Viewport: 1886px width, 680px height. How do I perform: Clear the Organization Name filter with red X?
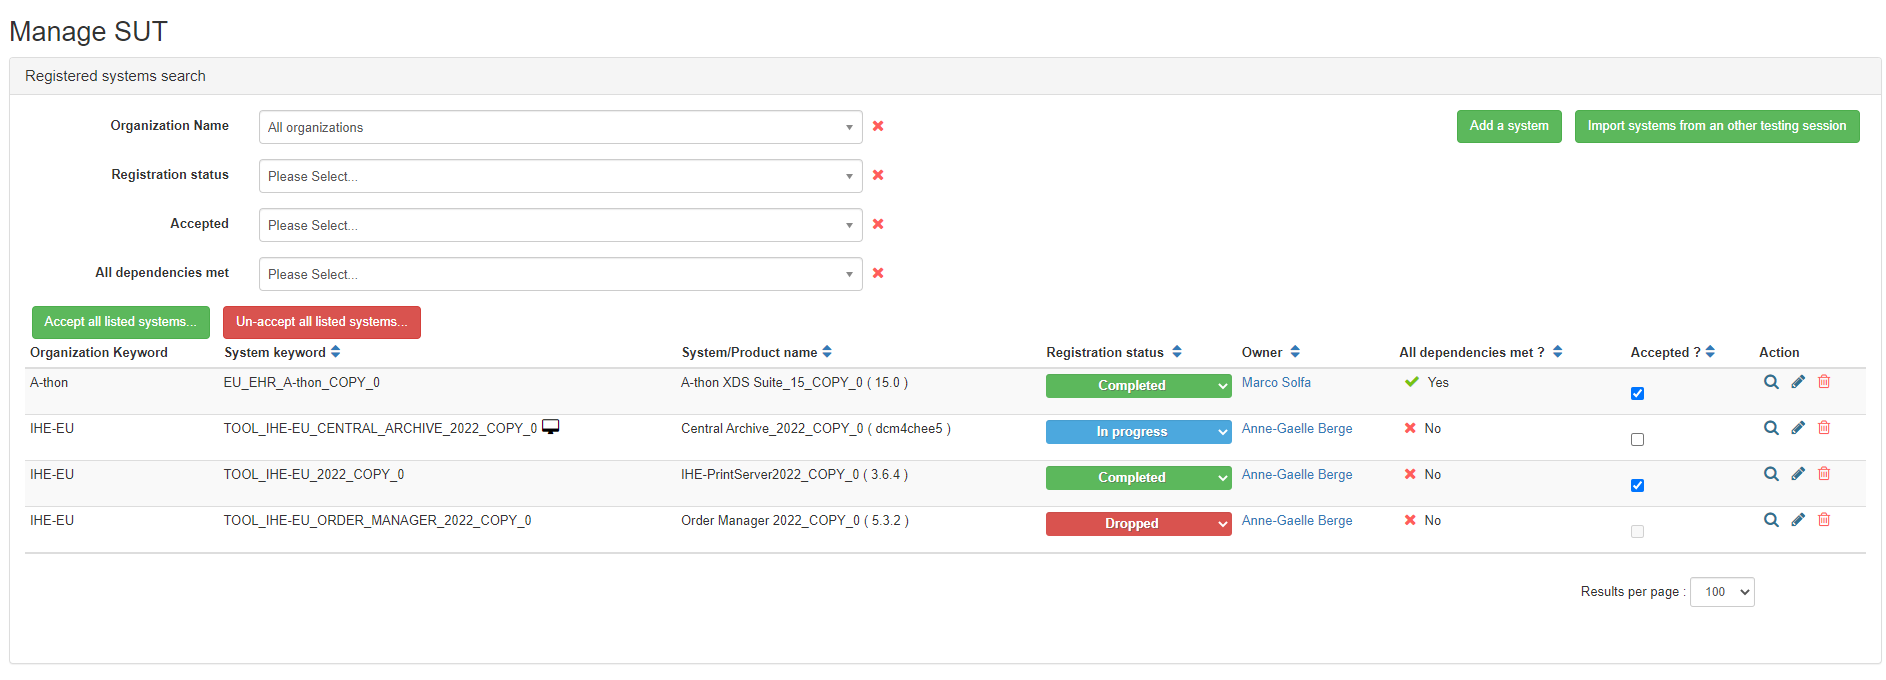(x=878, y=126)
